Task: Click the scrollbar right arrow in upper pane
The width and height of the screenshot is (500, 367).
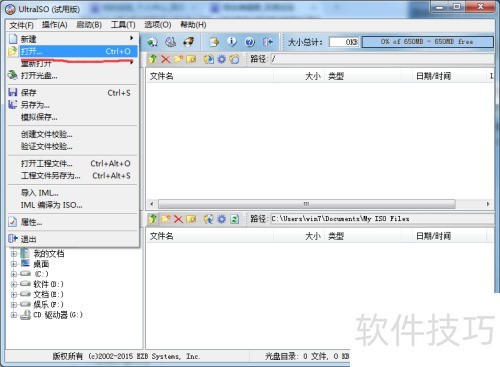Action: pos(488,204)
